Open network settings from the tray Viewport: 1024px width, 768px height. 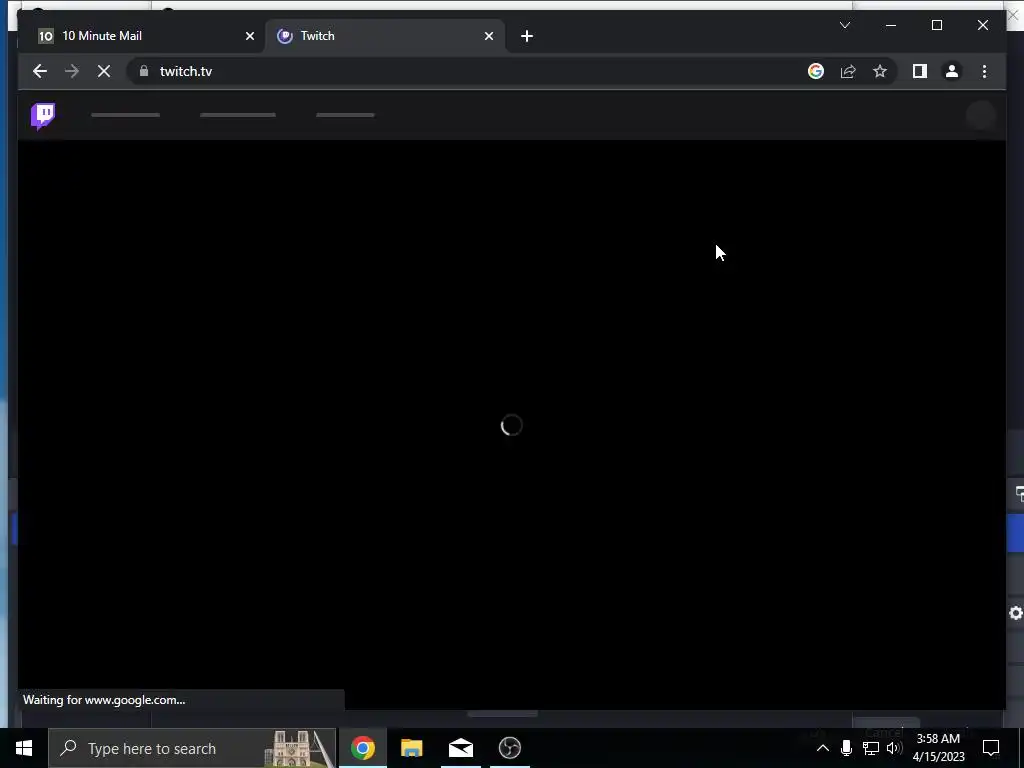[871, 748]
